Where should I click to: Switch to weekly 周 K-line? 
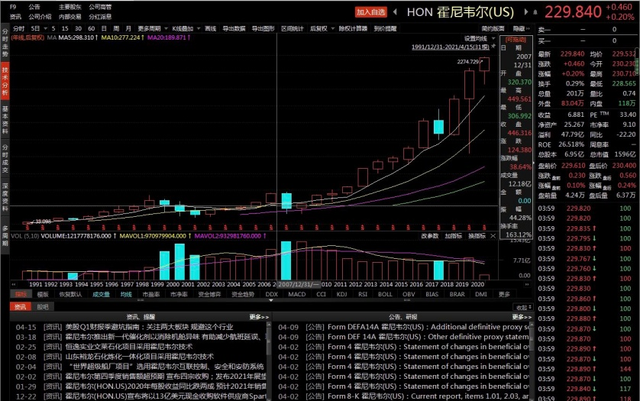click(116, 29)
